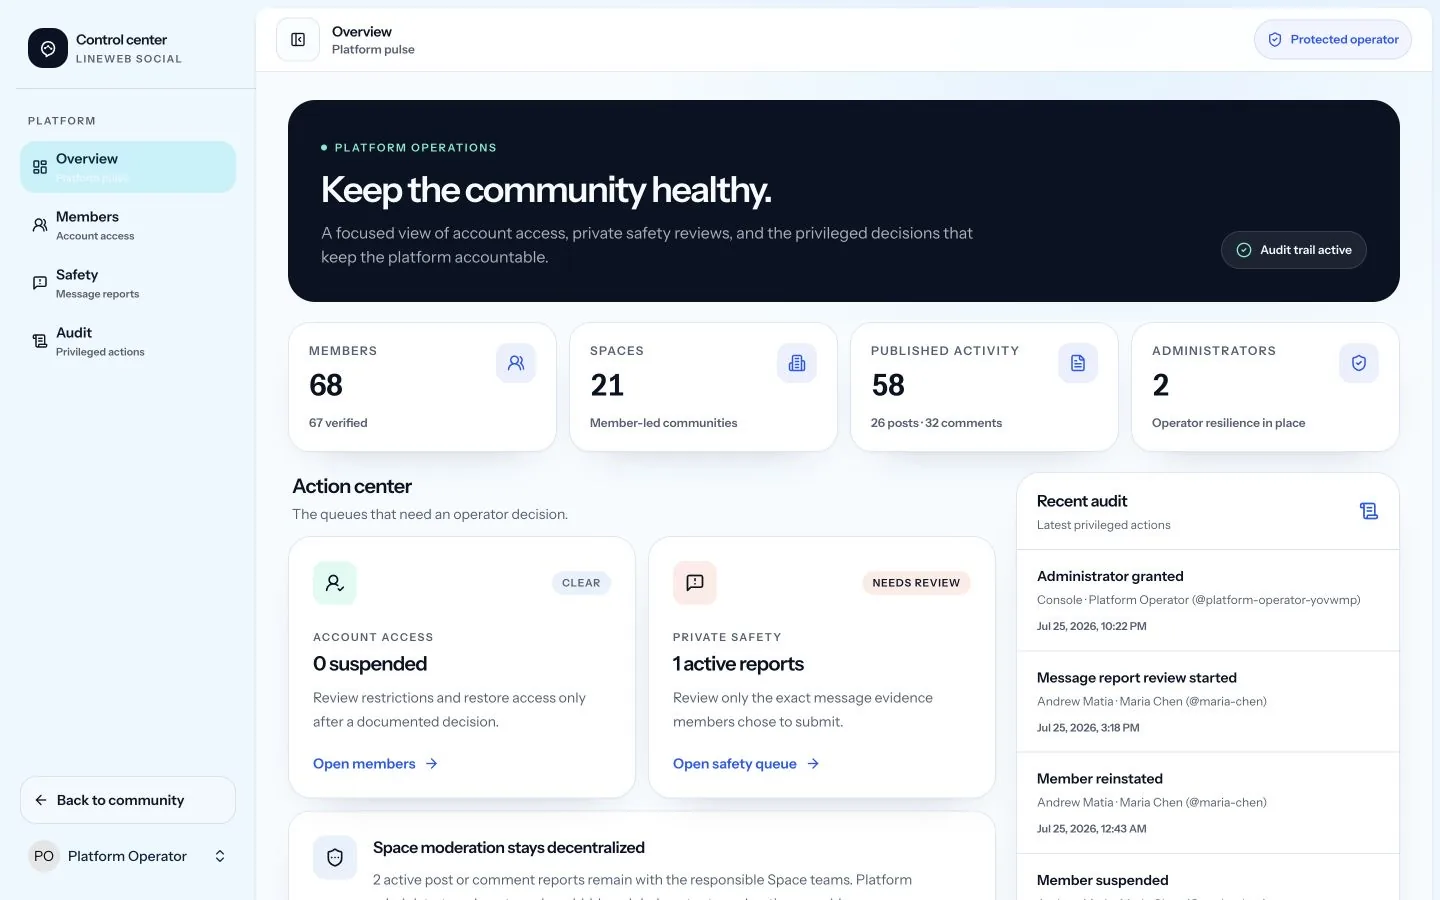Expand the Platform Operator account switcher chevrons

click(x=220, y=856)
